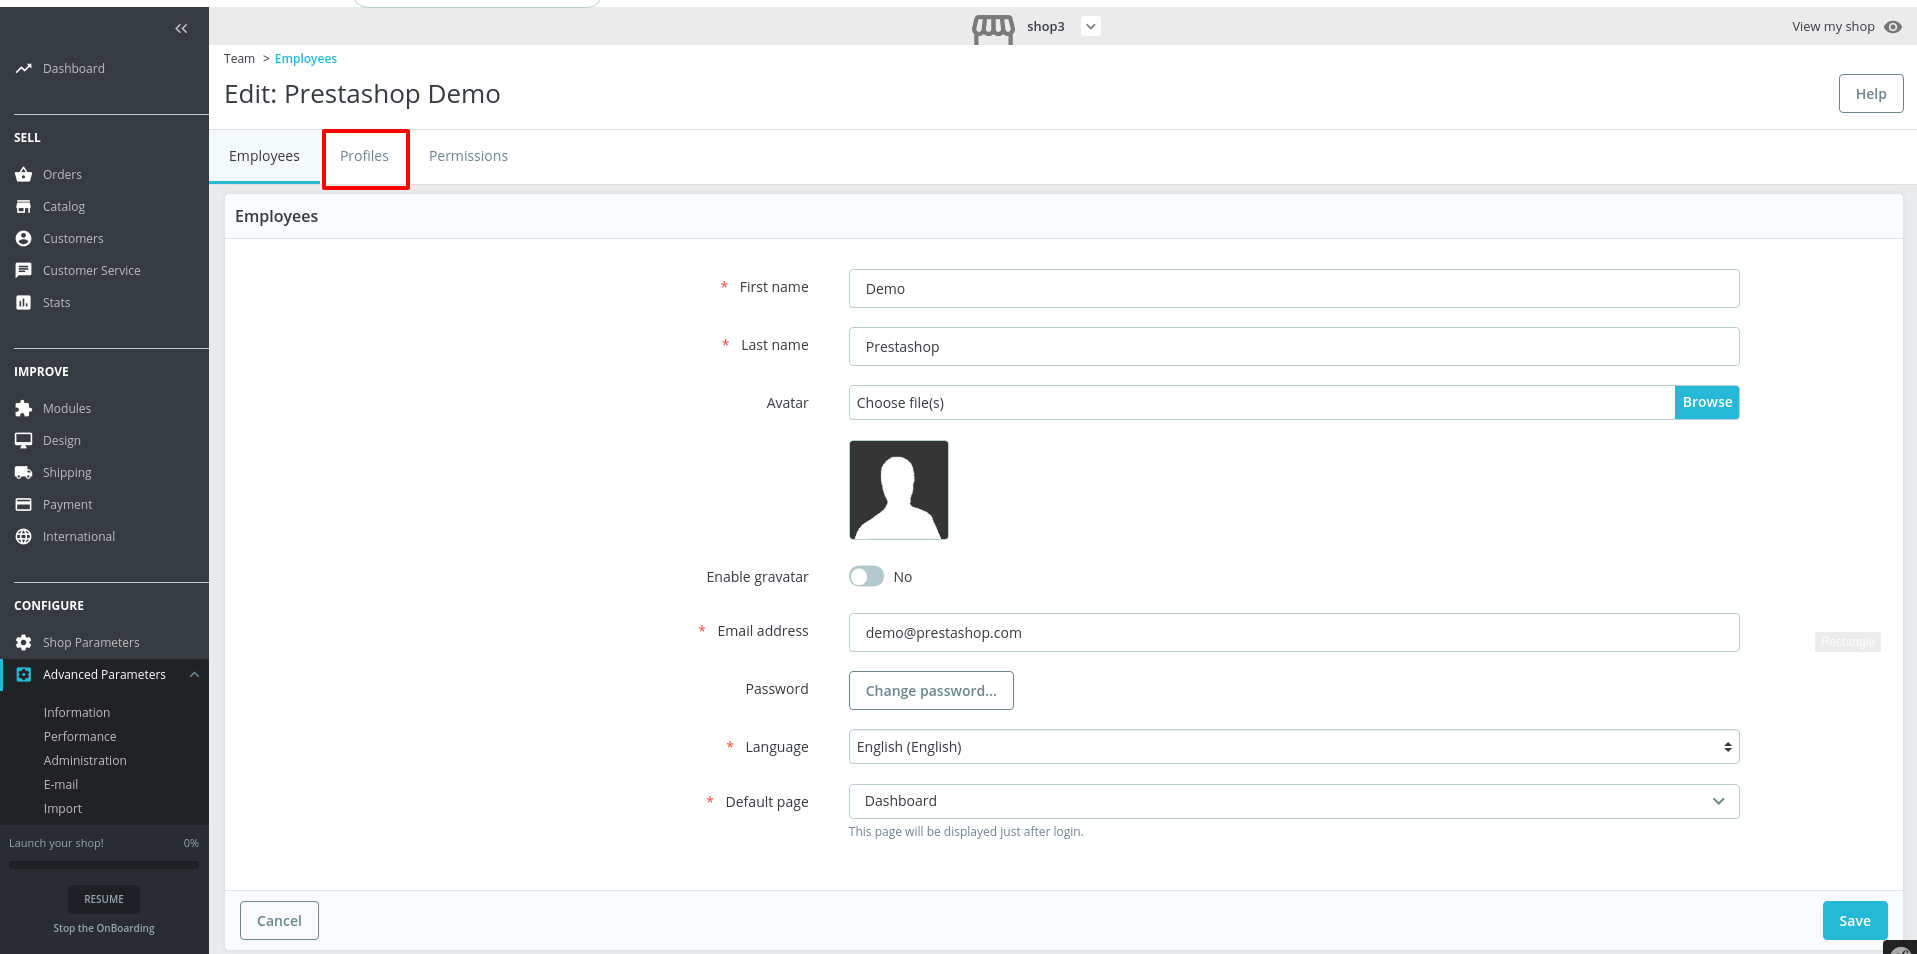This screenshot has width=1917, height=954.
Task: Switch to the Permissions tab
Action: click(x=468, y=156)
